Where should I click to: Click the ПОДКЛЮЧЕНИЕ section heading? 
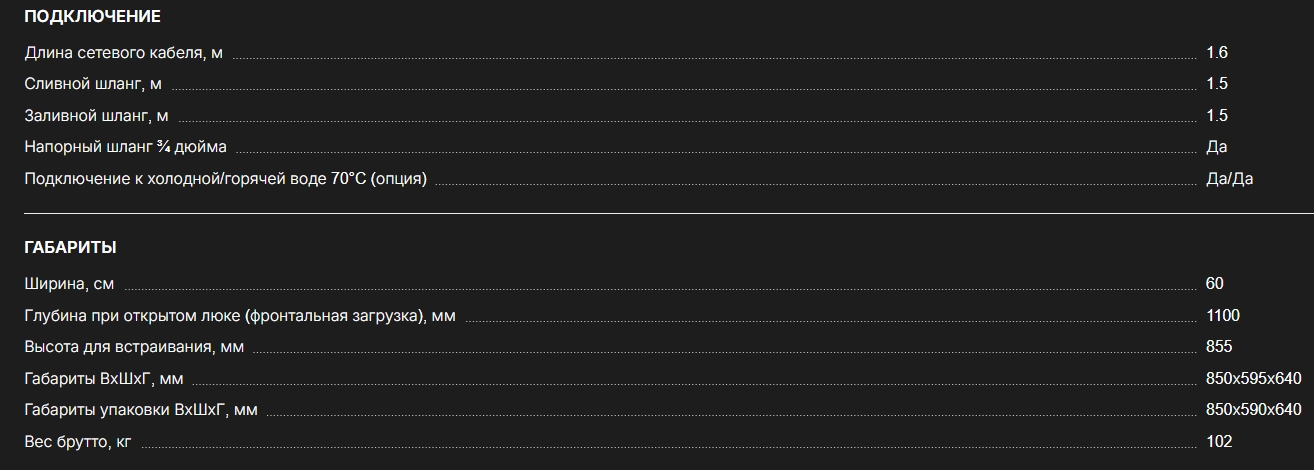pos(92,16)
